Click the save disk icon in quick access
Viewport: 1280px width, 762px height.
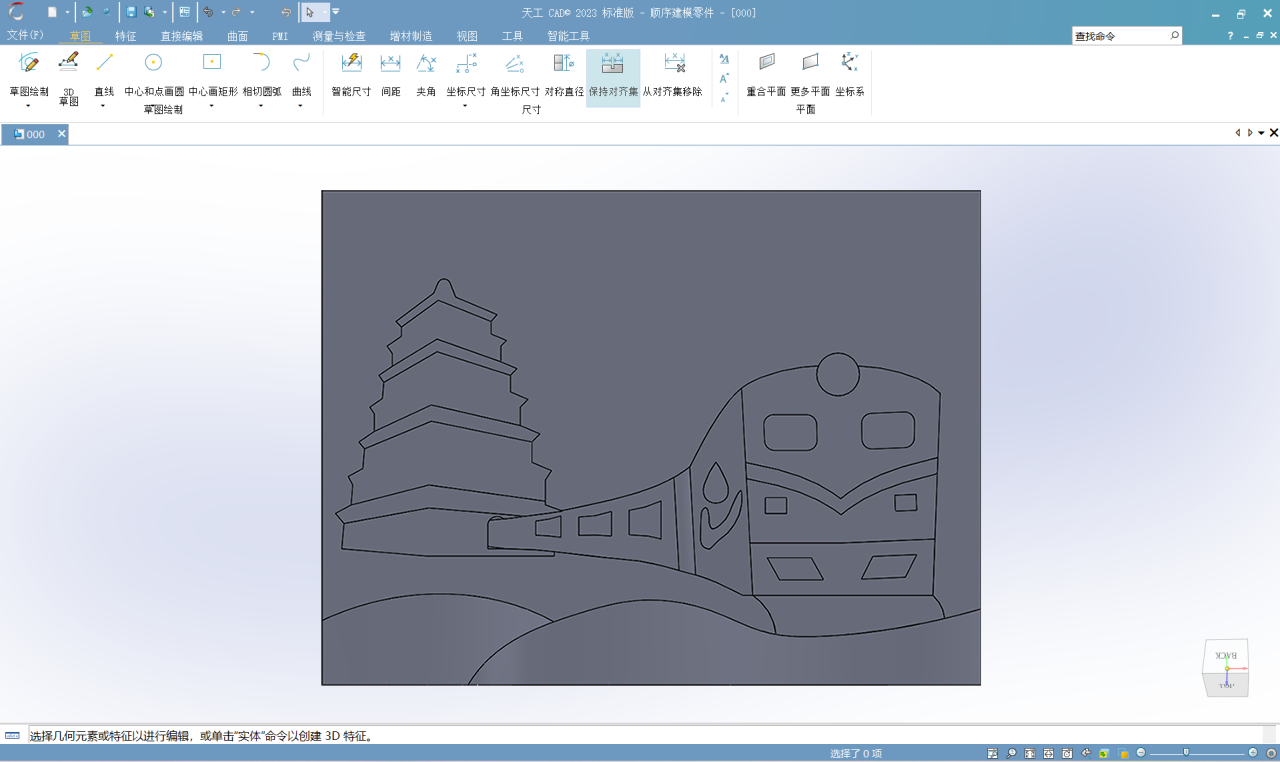coord(131,12)
